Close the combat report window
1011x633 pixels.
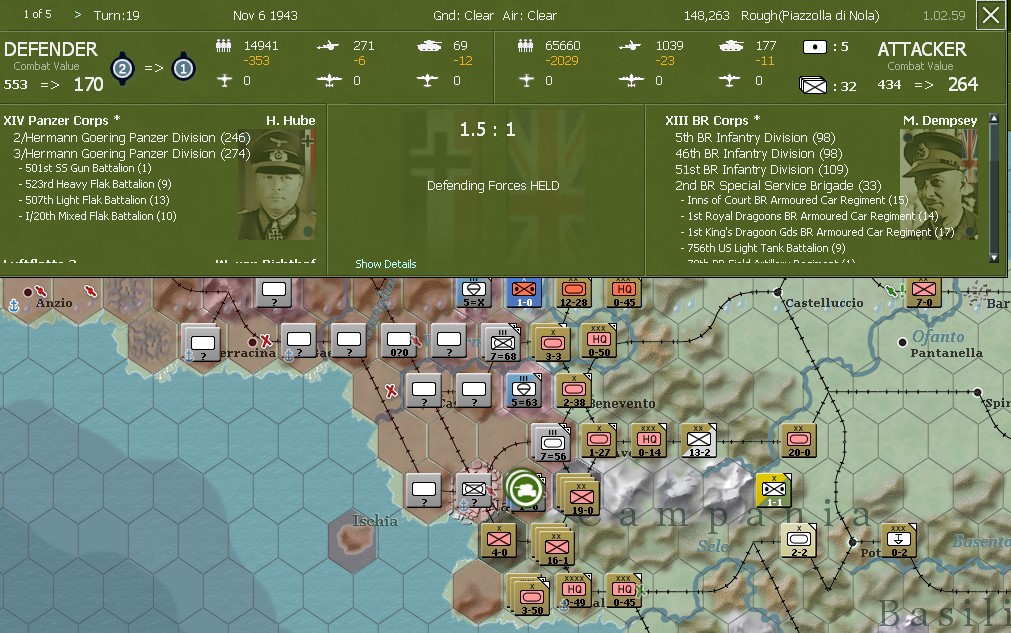click(990, 15)
